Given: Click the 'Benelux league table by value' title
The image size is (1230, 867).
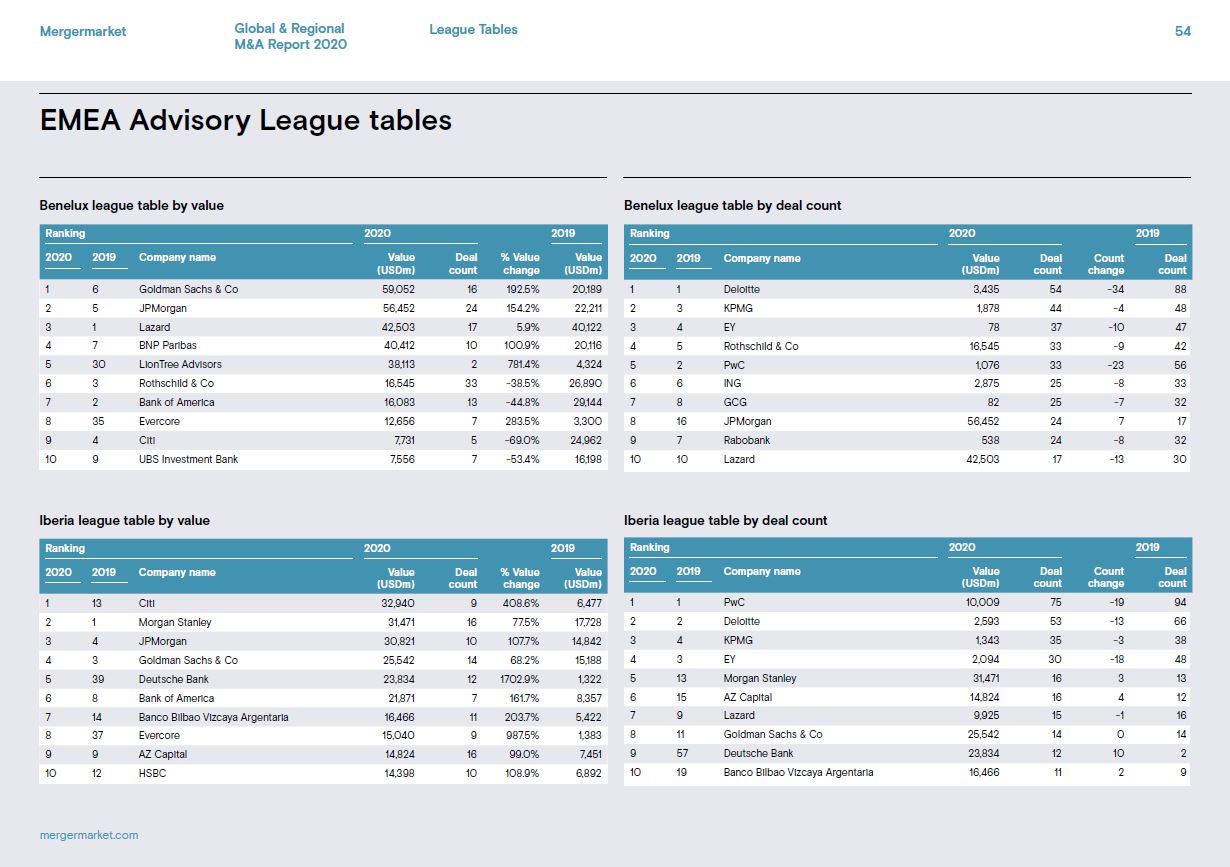Looking at the screenshot, I should coord(131,206).
